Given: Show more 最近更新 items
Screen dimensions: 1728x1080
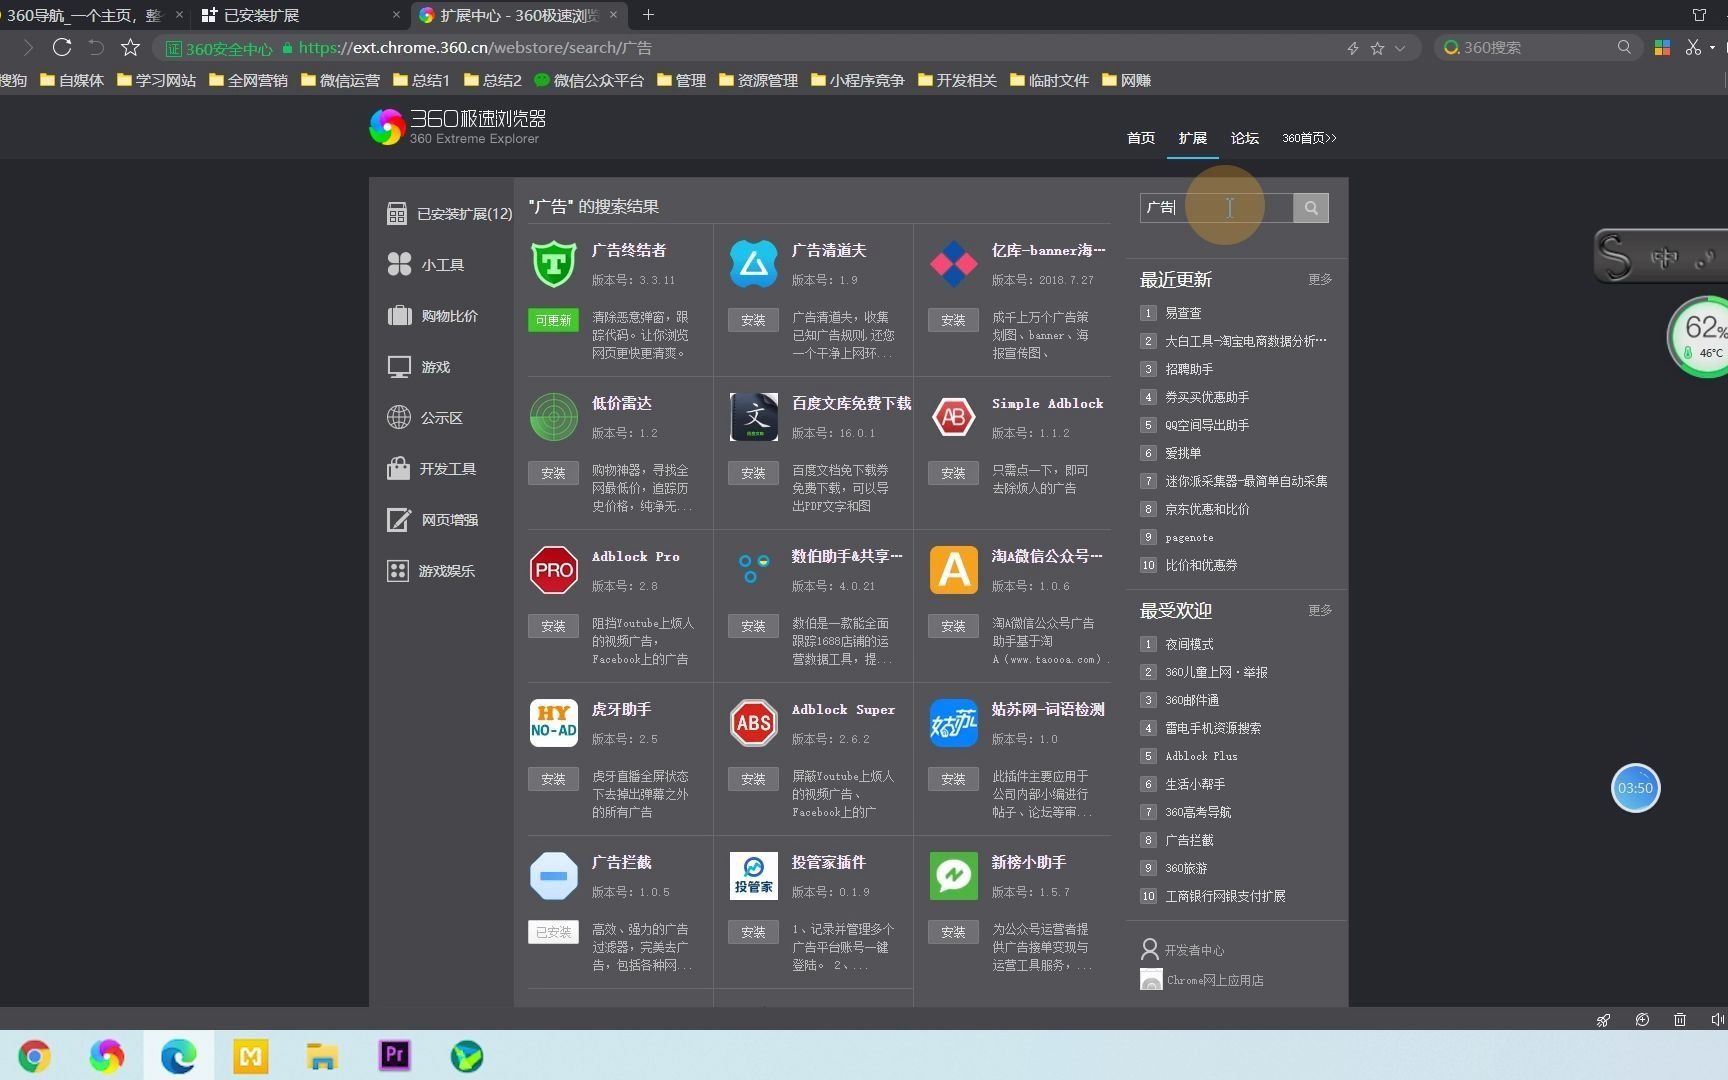Looking at the screenshot, I should pyautogui.click(x=1320, y=279).
